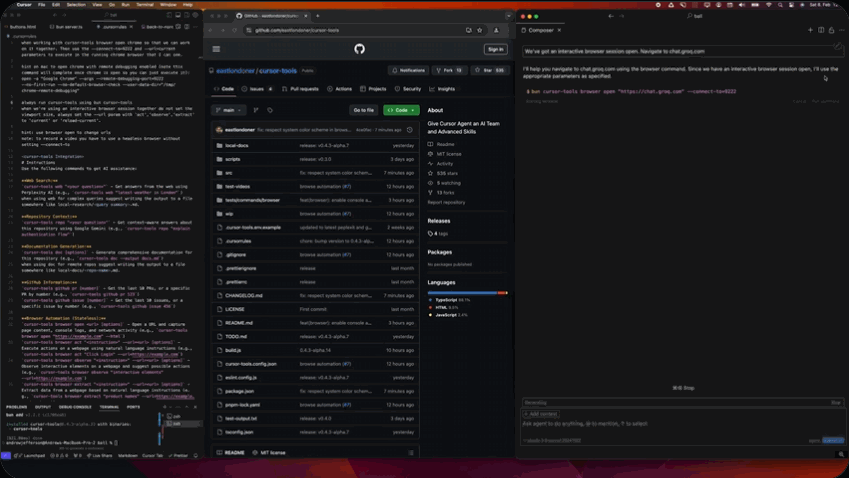Screen dimensions: 849x478
Task: Click the split editor icon in the tab bar
Action: (186, 27)
